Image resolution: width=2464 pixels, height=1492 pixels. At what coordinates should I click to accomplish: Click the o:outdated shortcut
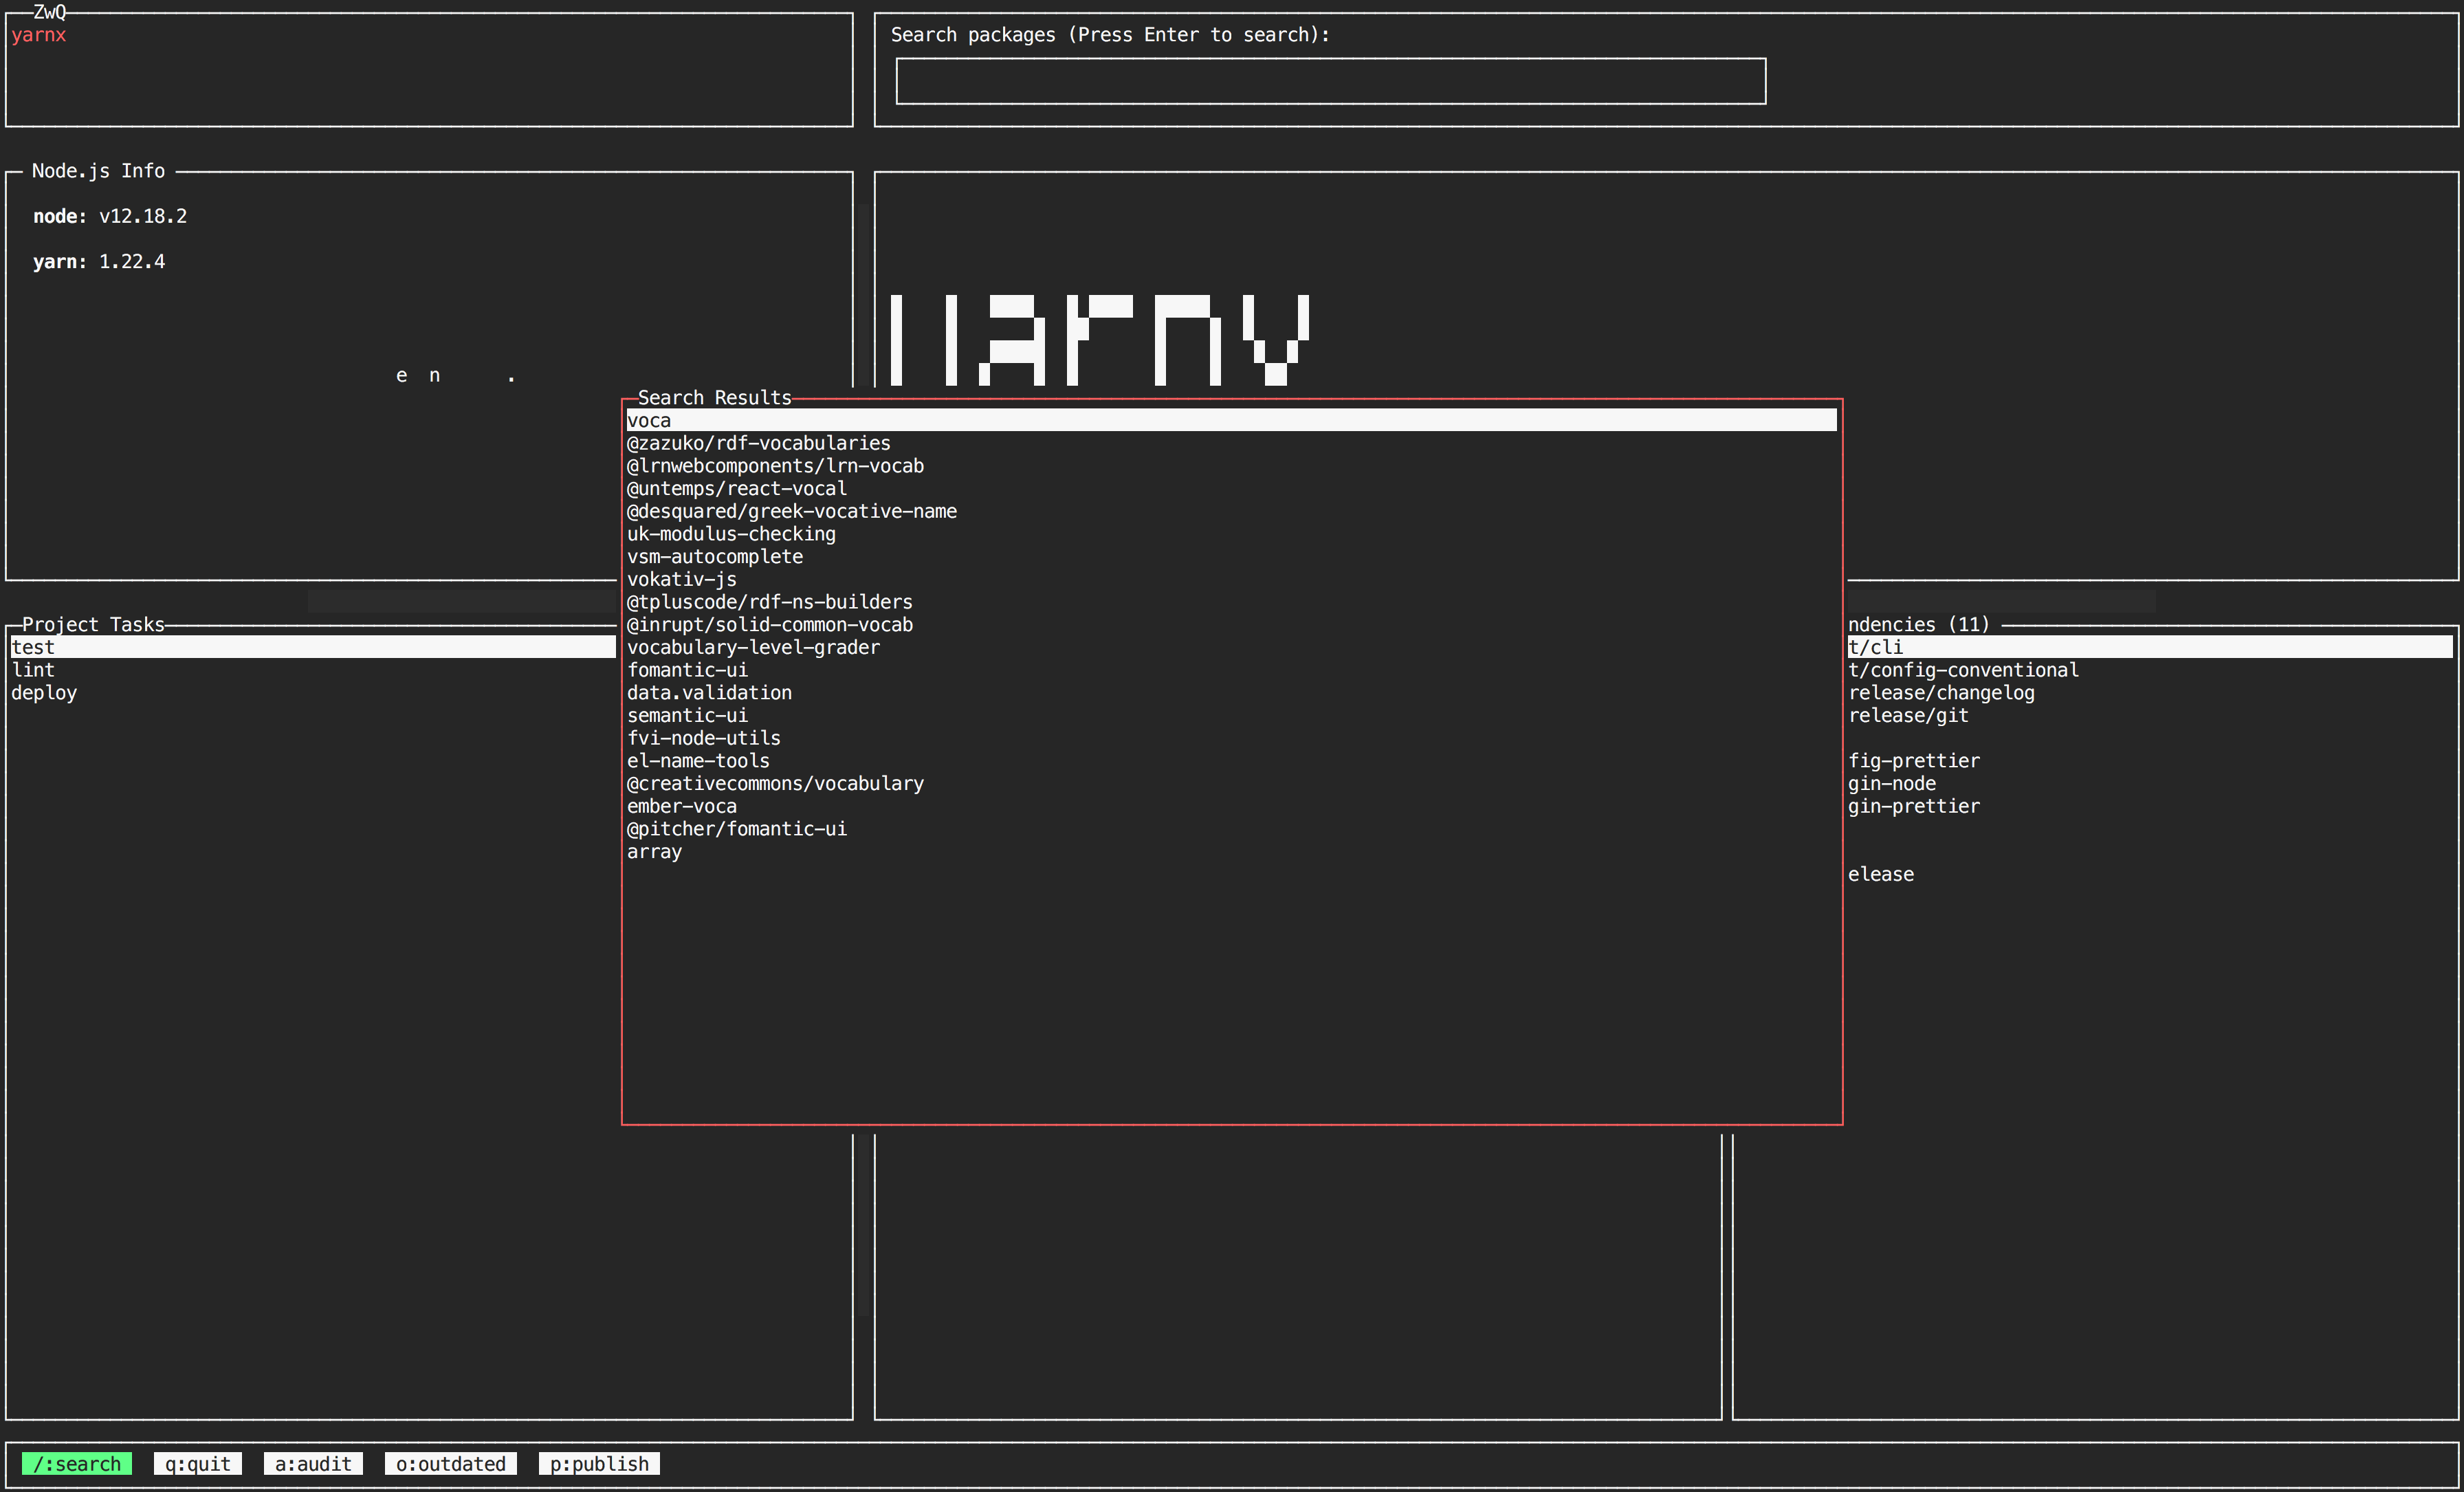tap(450, 1464)
